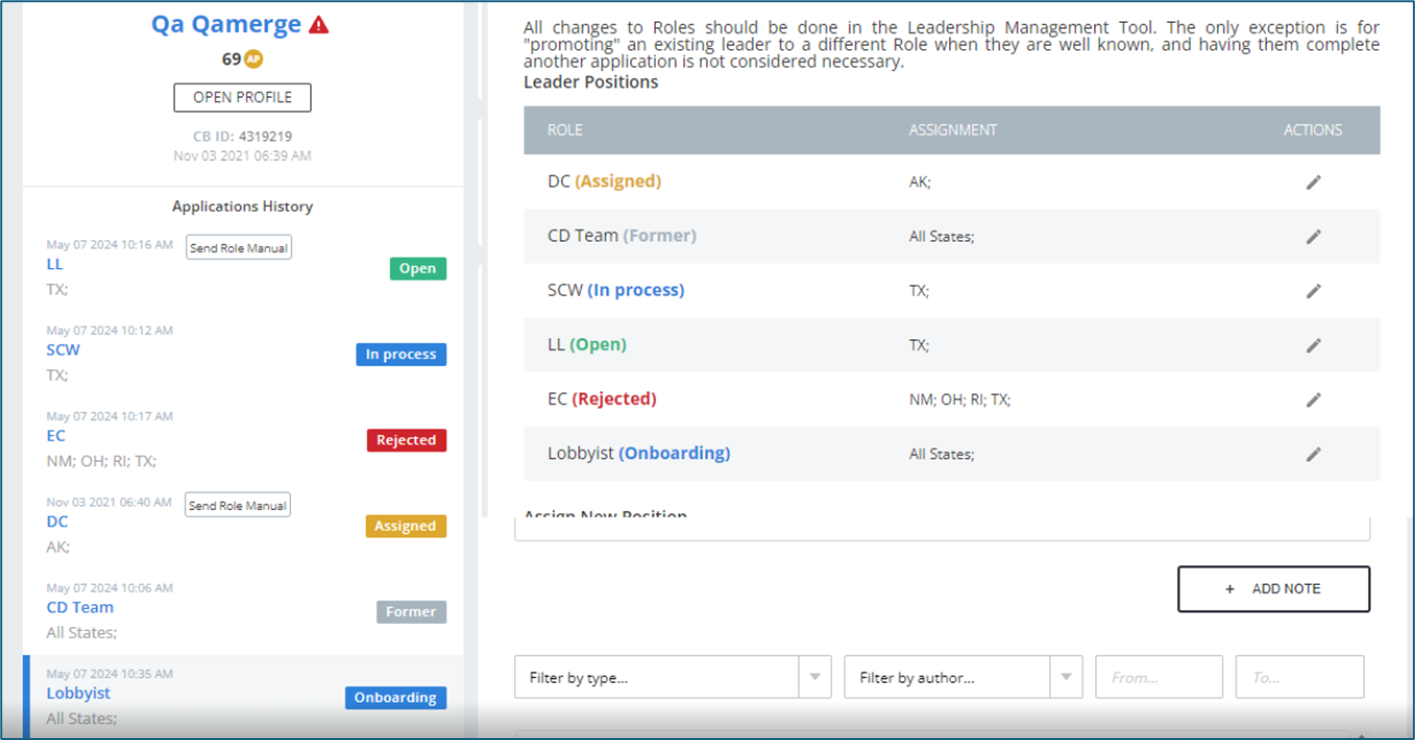Expand the Filter by author dropdown
This screenshot has width=1415, height=740.
tap(947, 677)
